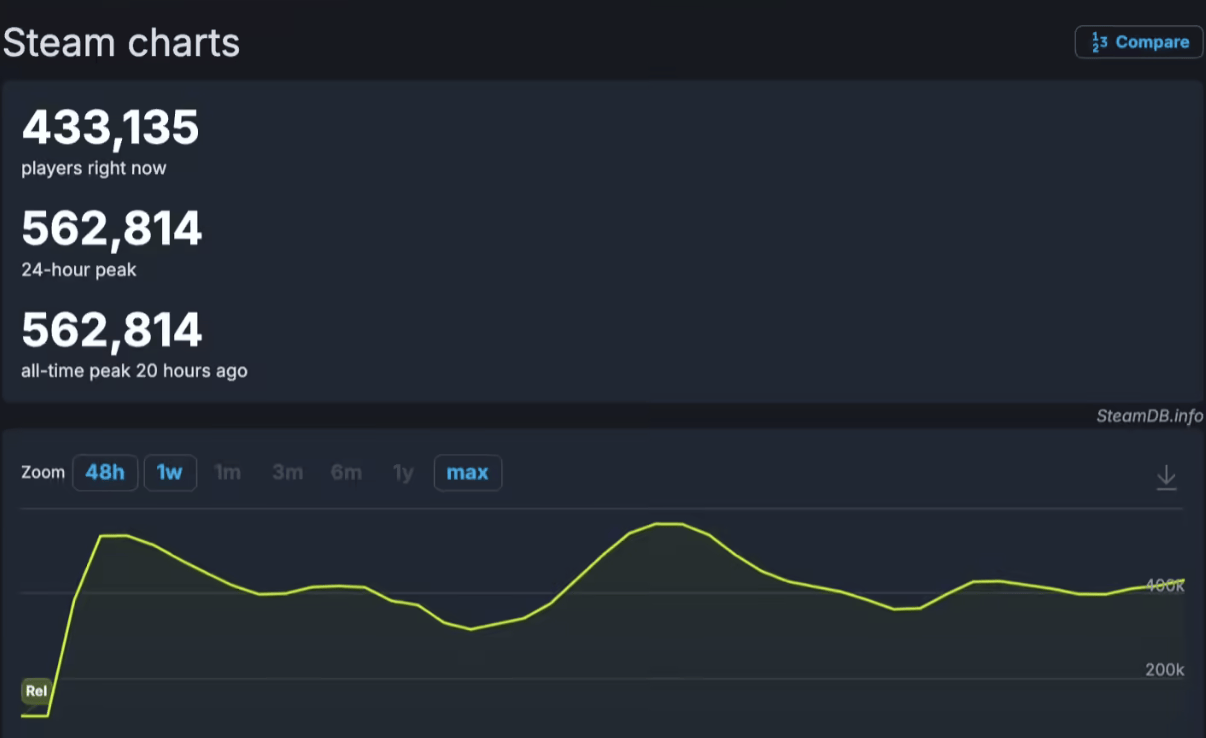Pick the 1y zoom range

pyautogui.click(x=403, y=473)
